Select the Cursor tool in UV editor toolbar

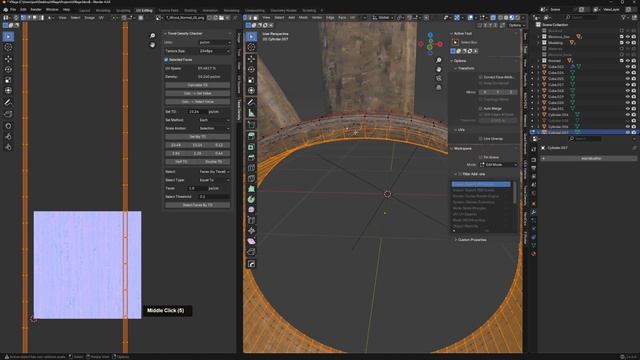tap(8, 47)
